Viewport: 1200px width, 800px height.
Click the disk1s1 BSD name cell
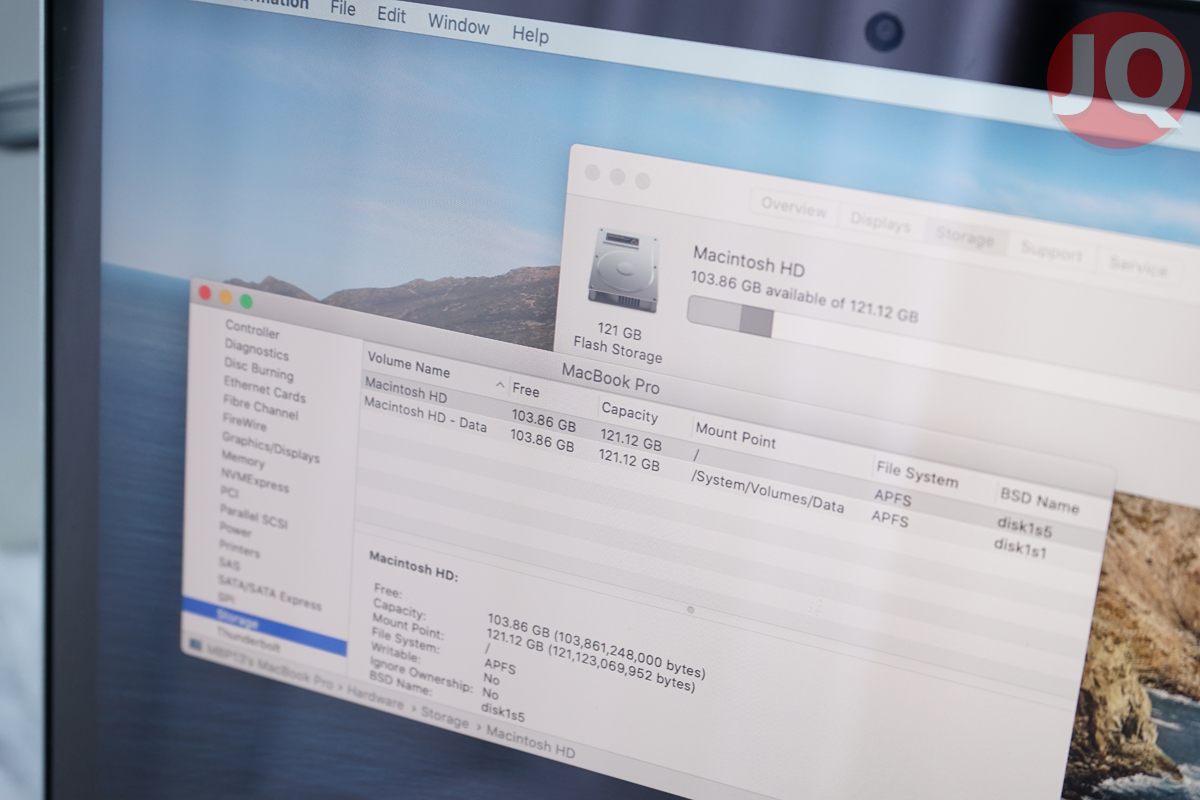(1020, 548)
